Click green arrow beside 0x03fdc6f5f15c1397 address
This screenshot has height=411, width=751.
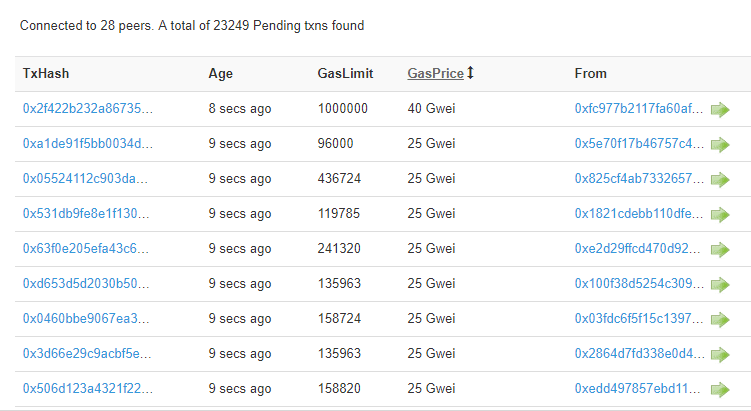tap(720, 320)
